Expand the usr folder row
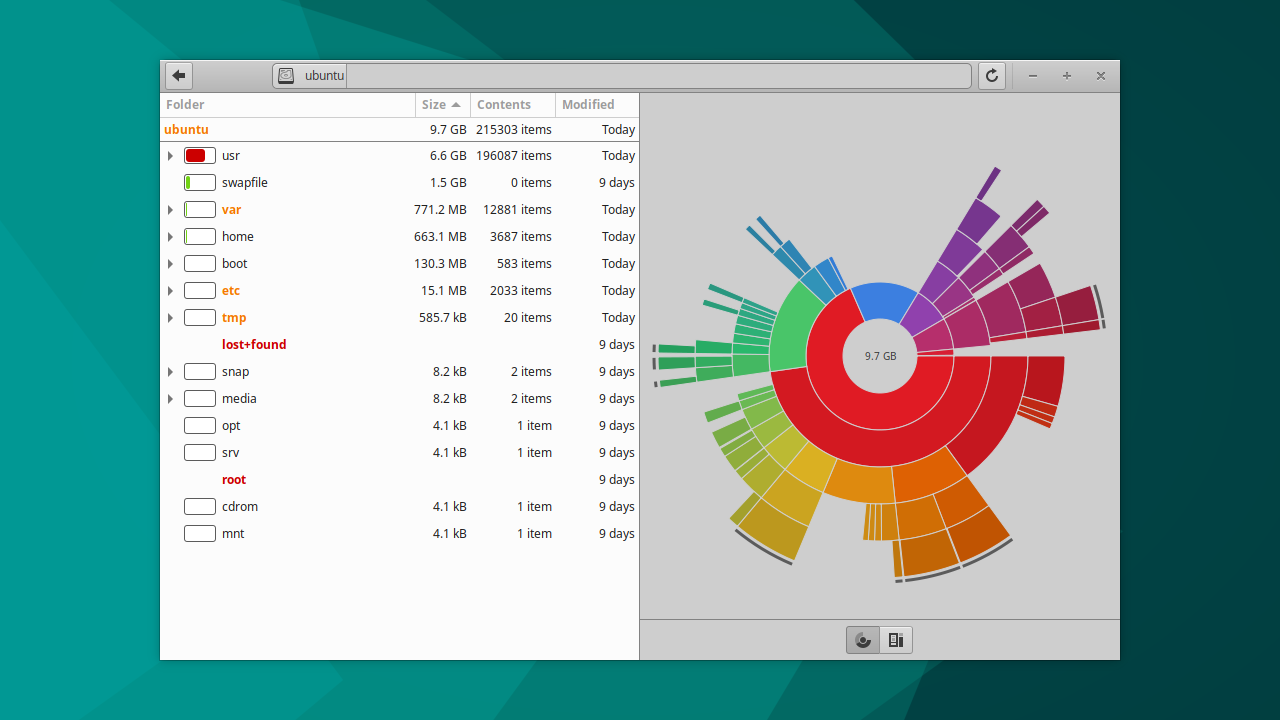Image resolution: width=1280 pixels, height=720 pixels. point(170,155)
